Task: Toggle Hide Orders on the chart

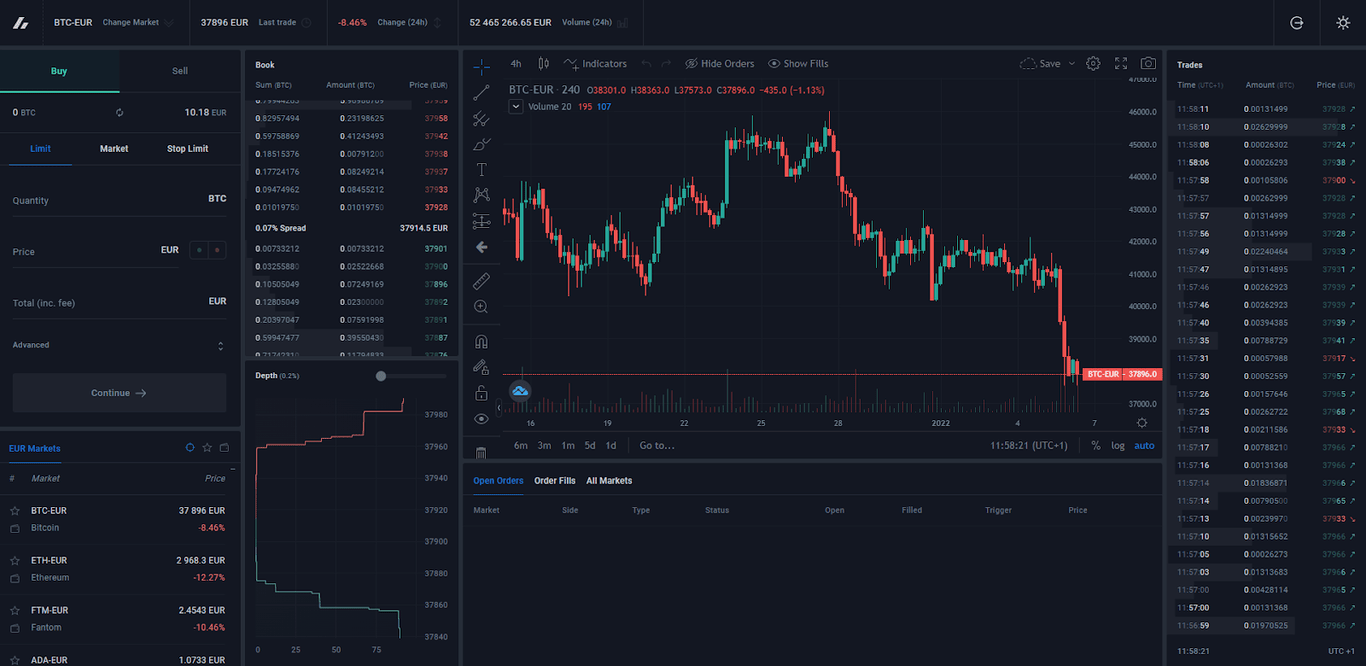Action: coord(719,63)
